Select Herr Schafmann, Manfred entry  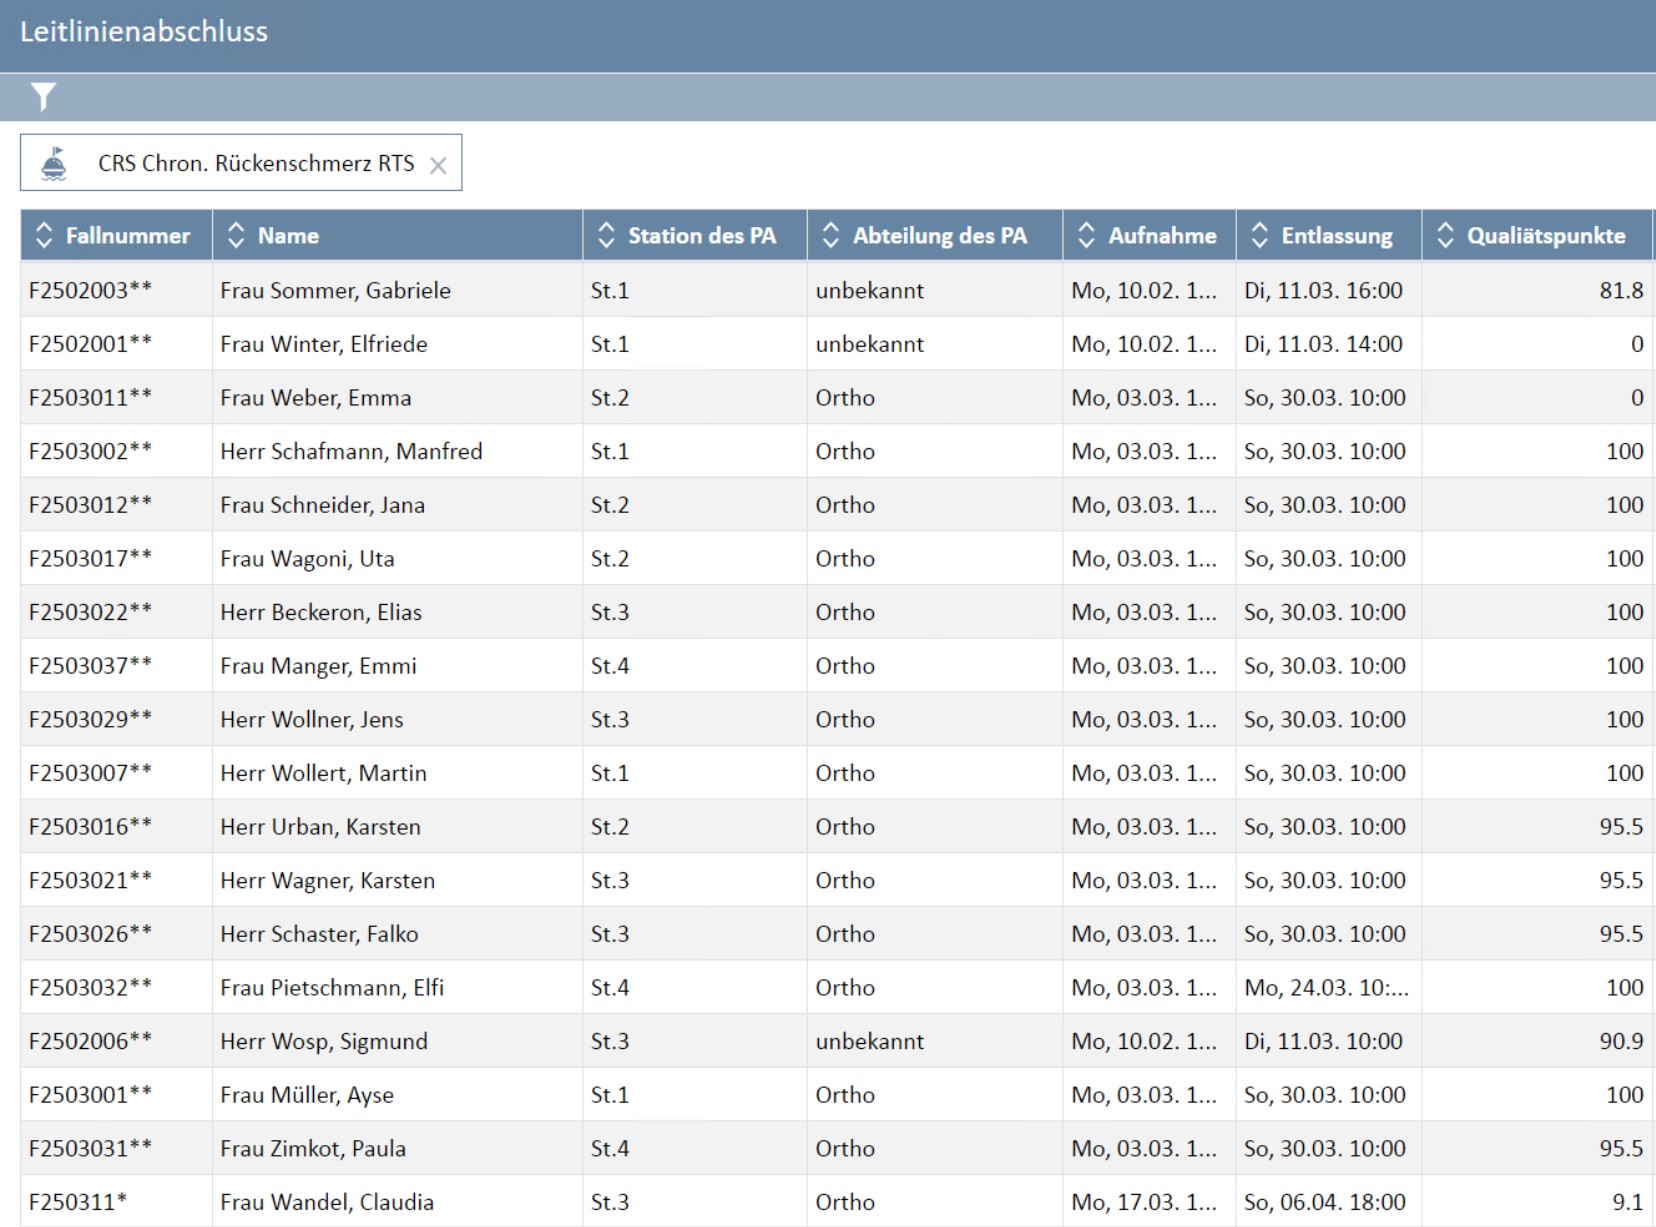point(351,451)
